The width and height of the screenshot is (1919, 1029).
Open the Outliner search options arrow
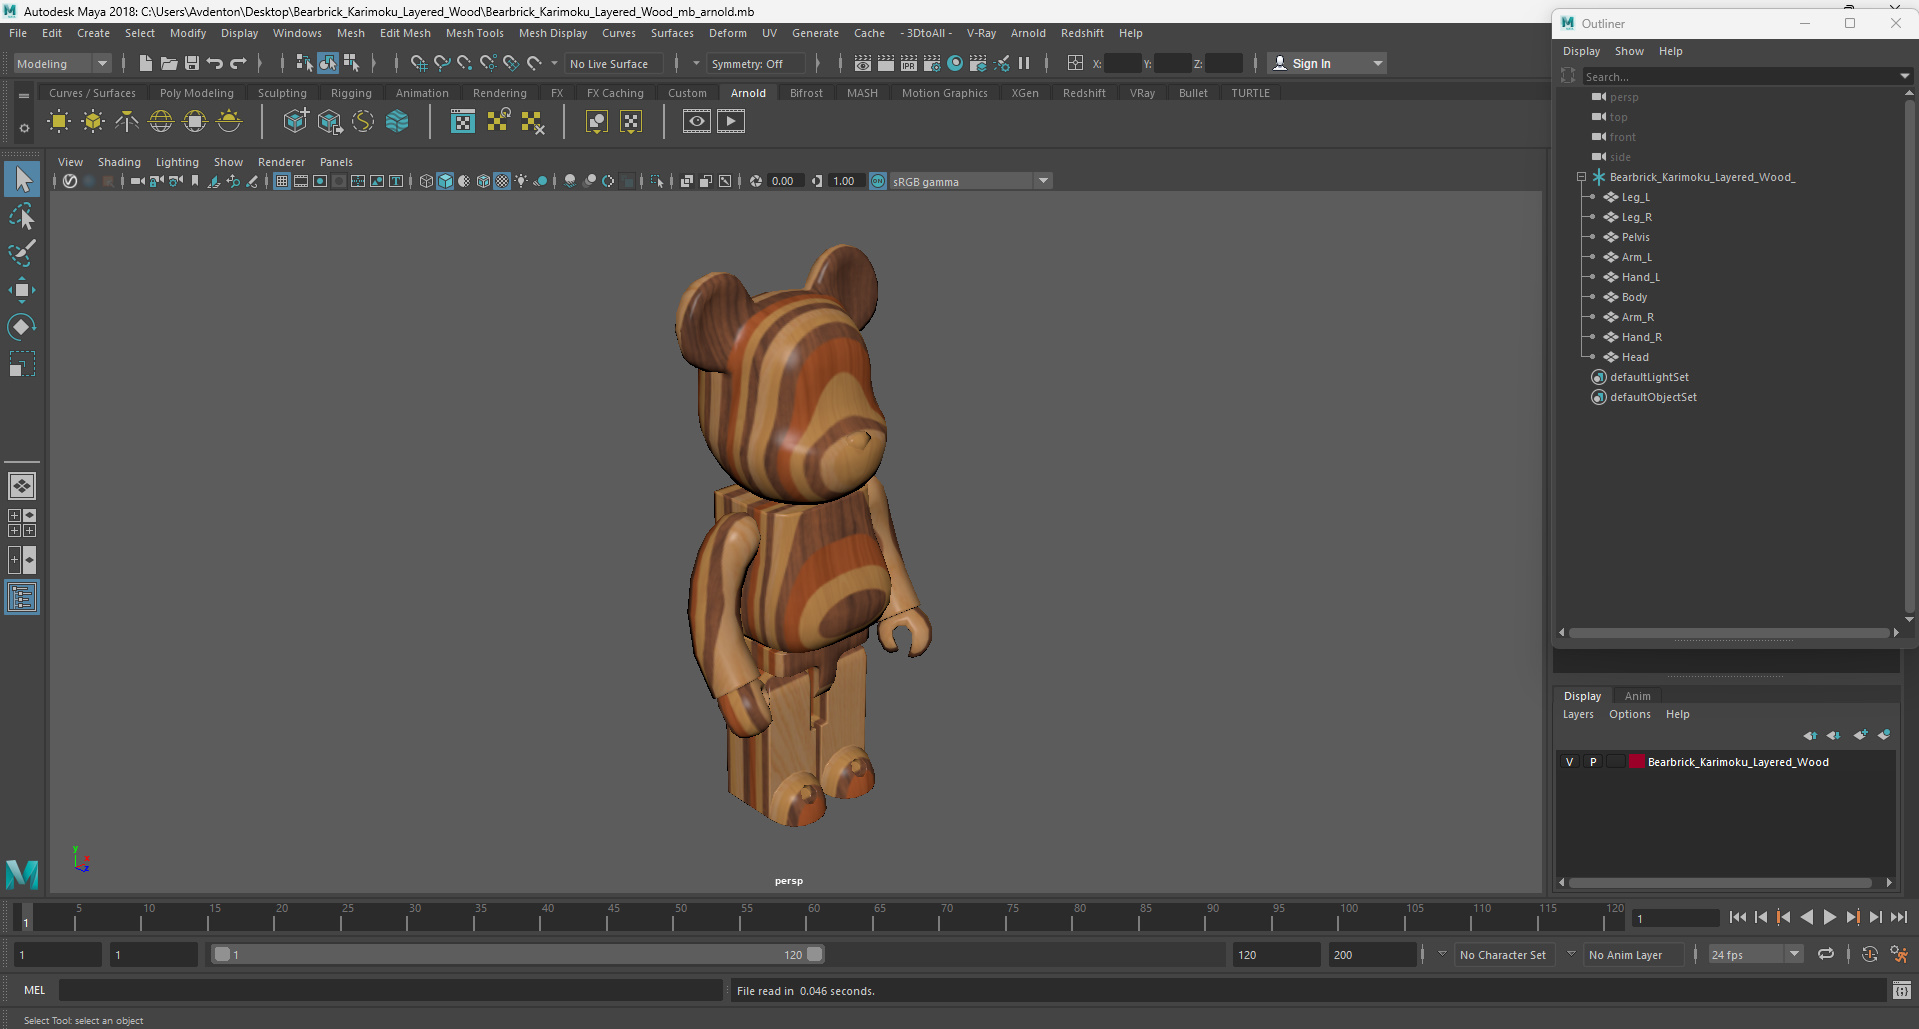click(x=1904, y=76)
